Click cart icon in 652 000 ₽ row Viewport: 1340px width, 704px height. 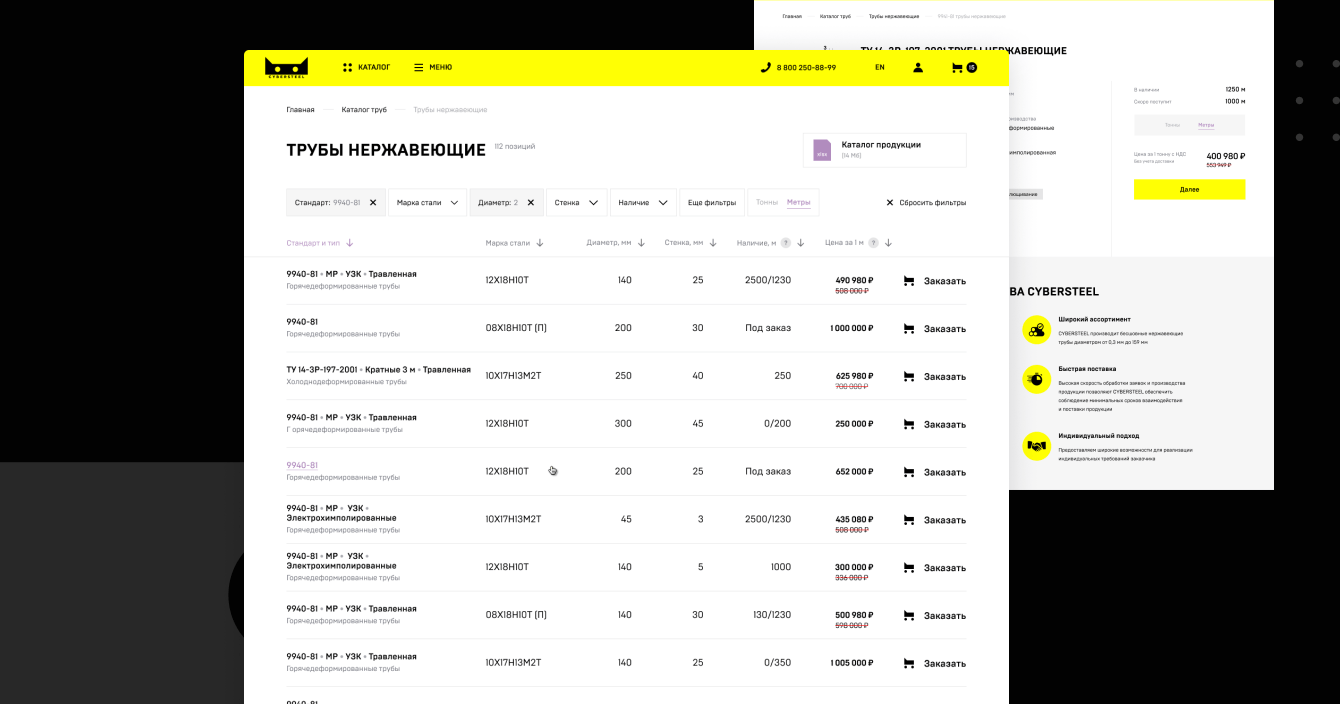click(909, 472)
